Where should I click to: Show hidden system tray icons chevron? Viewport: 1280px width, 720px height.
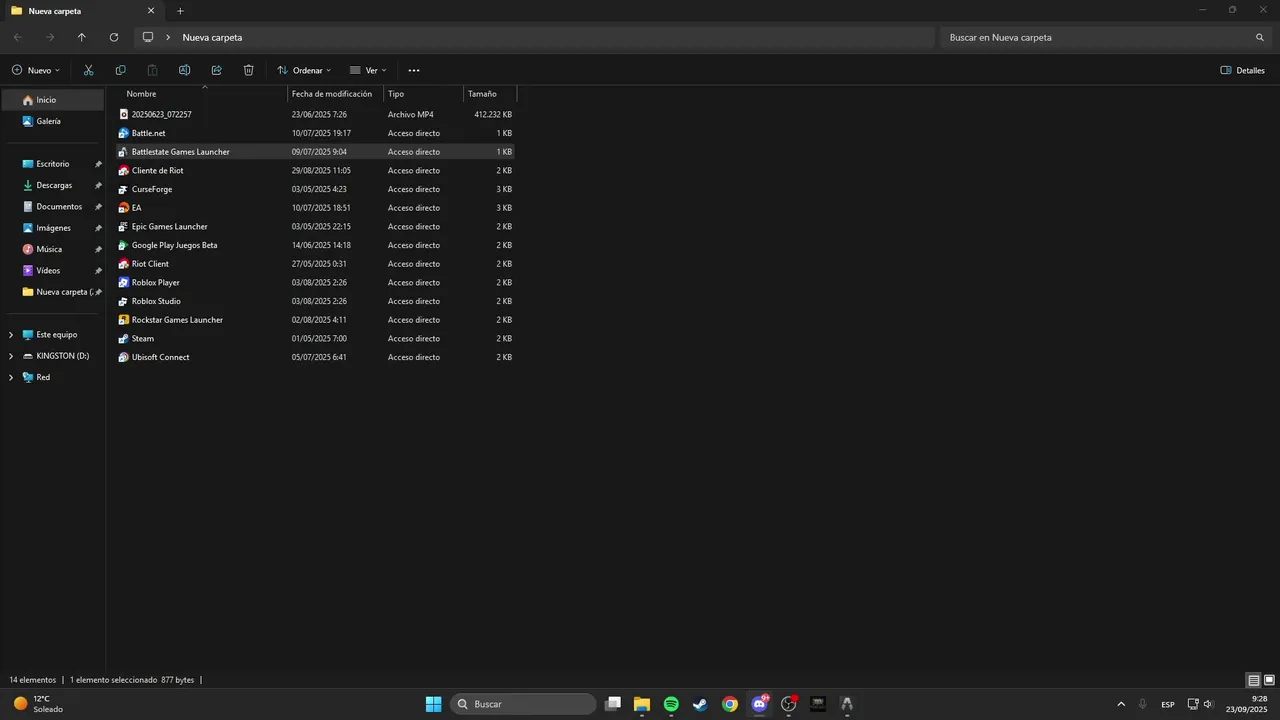point(1120,704)
